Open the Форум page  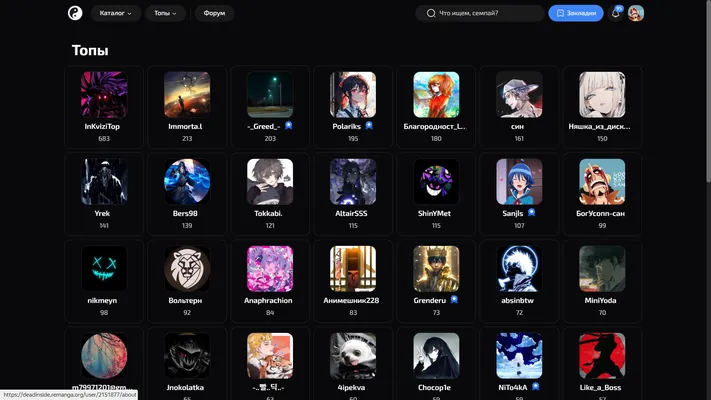point(214,13)
